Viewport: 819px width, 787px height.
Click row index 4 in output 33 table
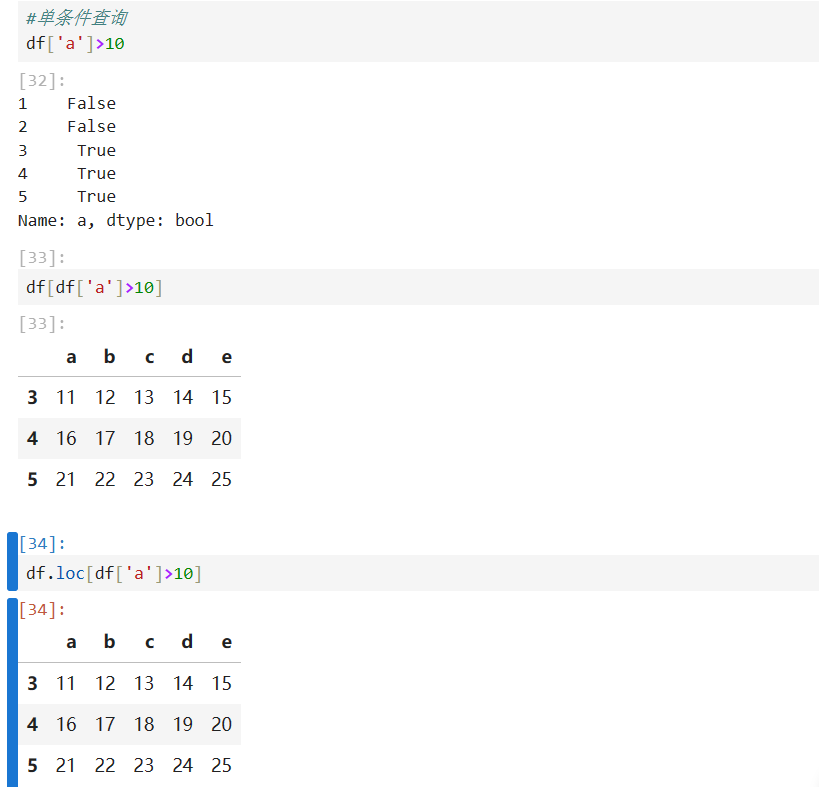pos(32,438)
